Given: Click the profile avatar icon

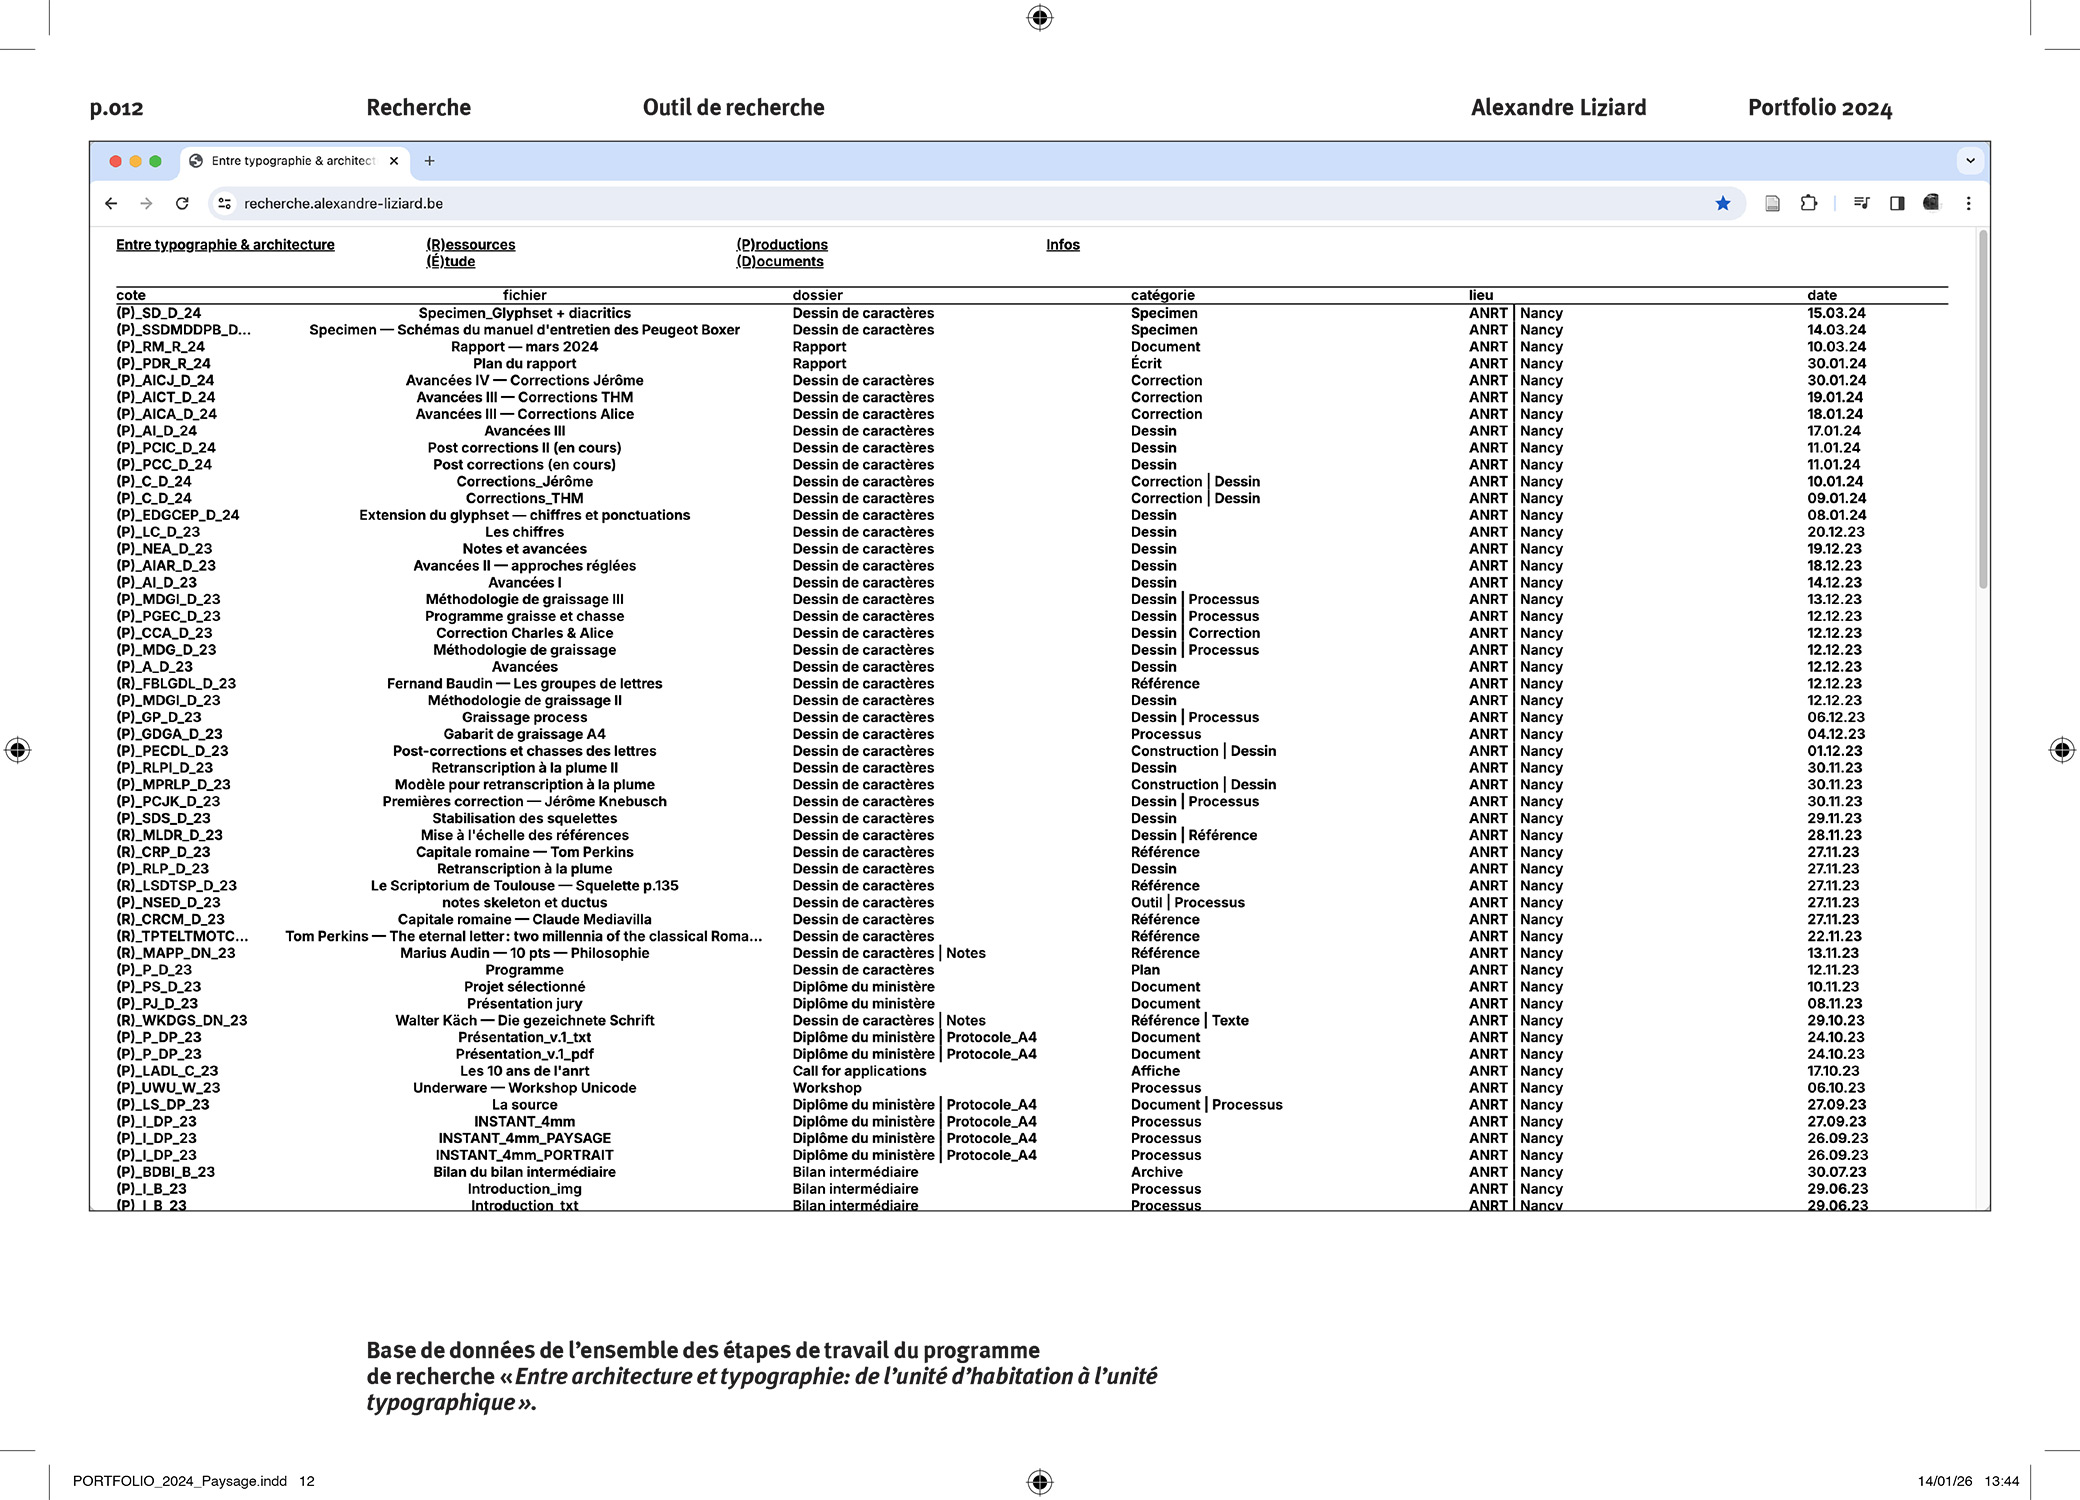Looking at the screenshot, I should coord(1931,203).
